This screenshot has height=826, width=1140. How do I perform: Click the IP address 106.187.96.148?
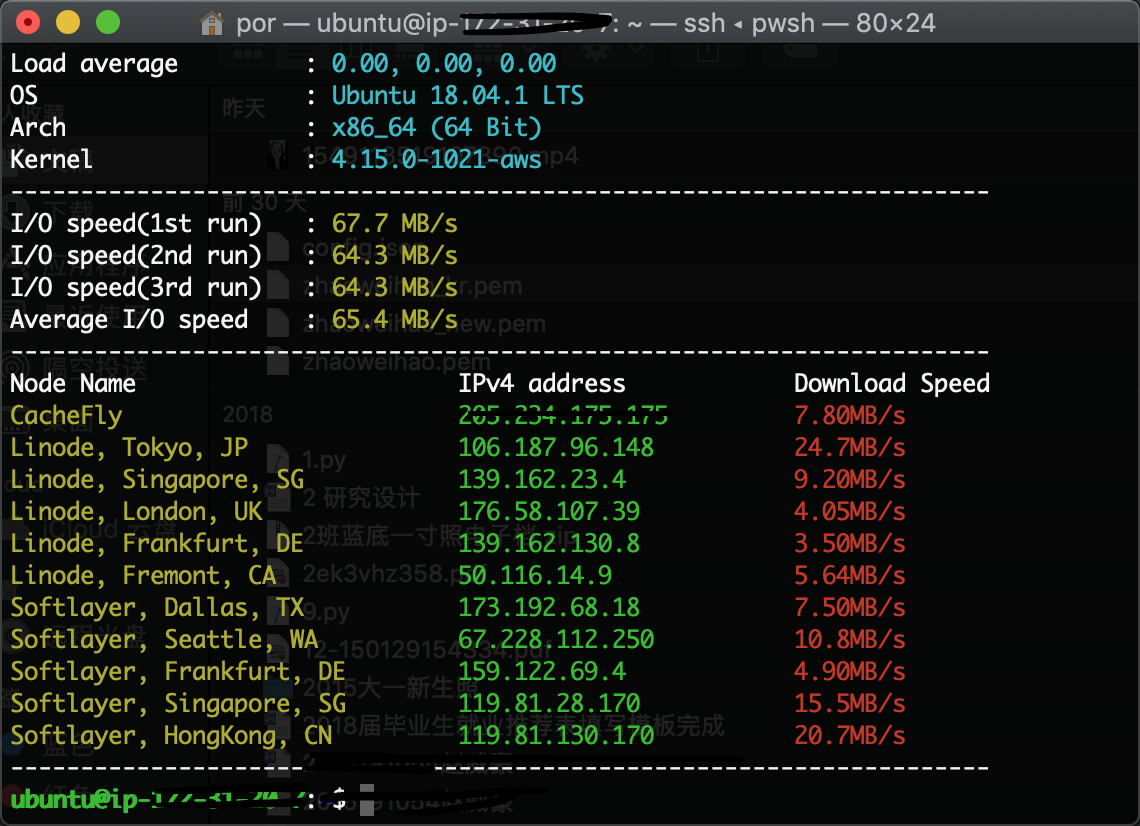[x=556, y=448]
